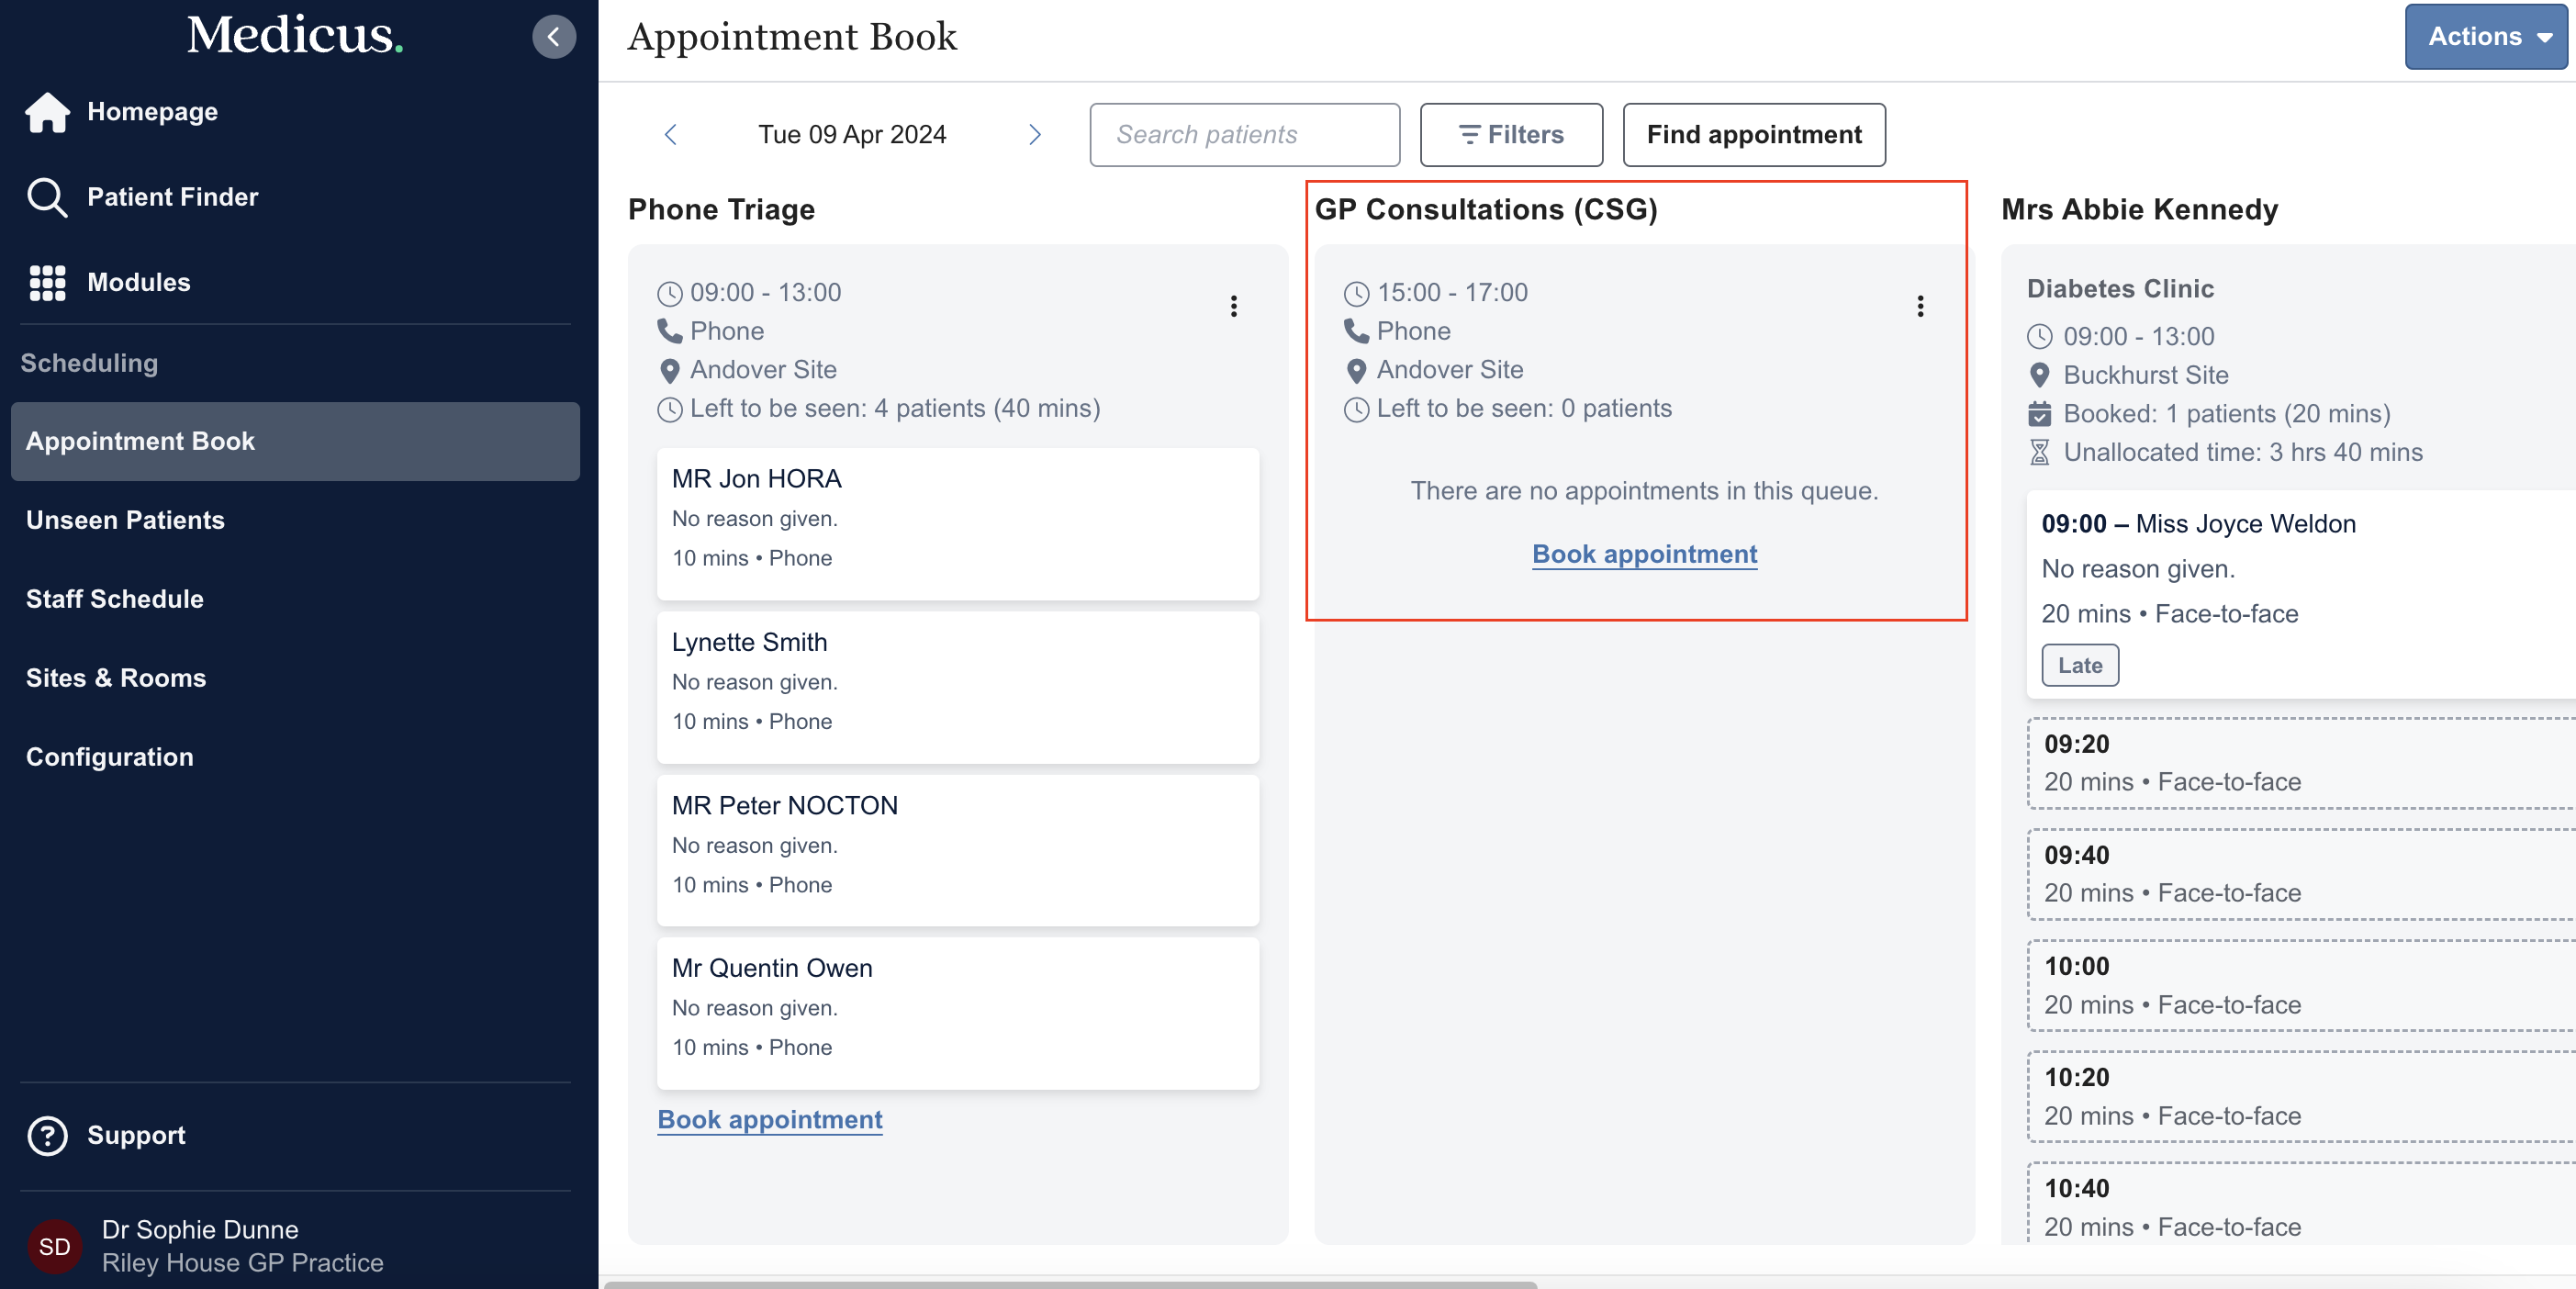Go to previous day arrow

(671, 134)
